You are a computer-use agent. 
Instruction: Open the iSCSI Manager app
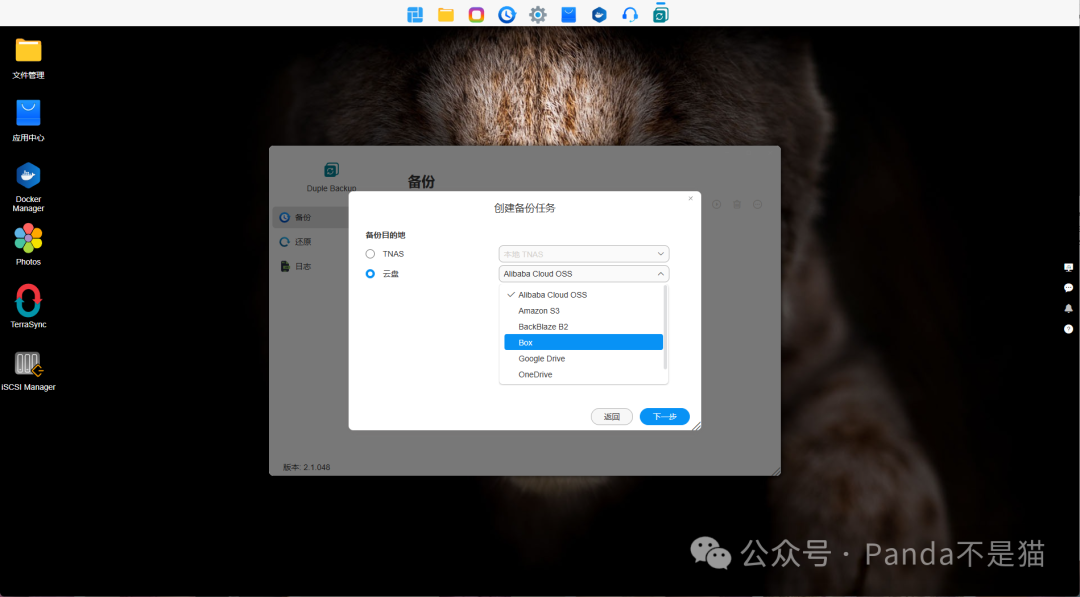(27, 363)
